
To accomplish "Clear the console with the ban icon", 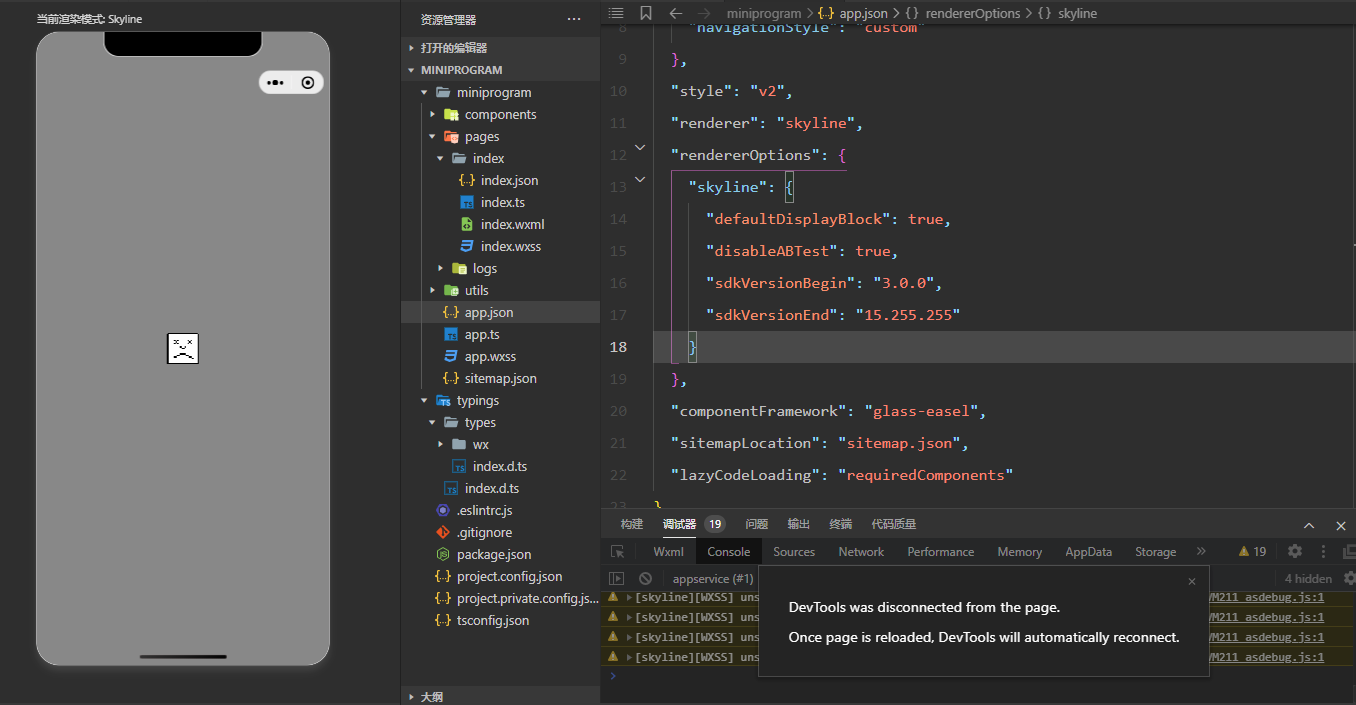I will pyautogui.click(x=646, y=579).
